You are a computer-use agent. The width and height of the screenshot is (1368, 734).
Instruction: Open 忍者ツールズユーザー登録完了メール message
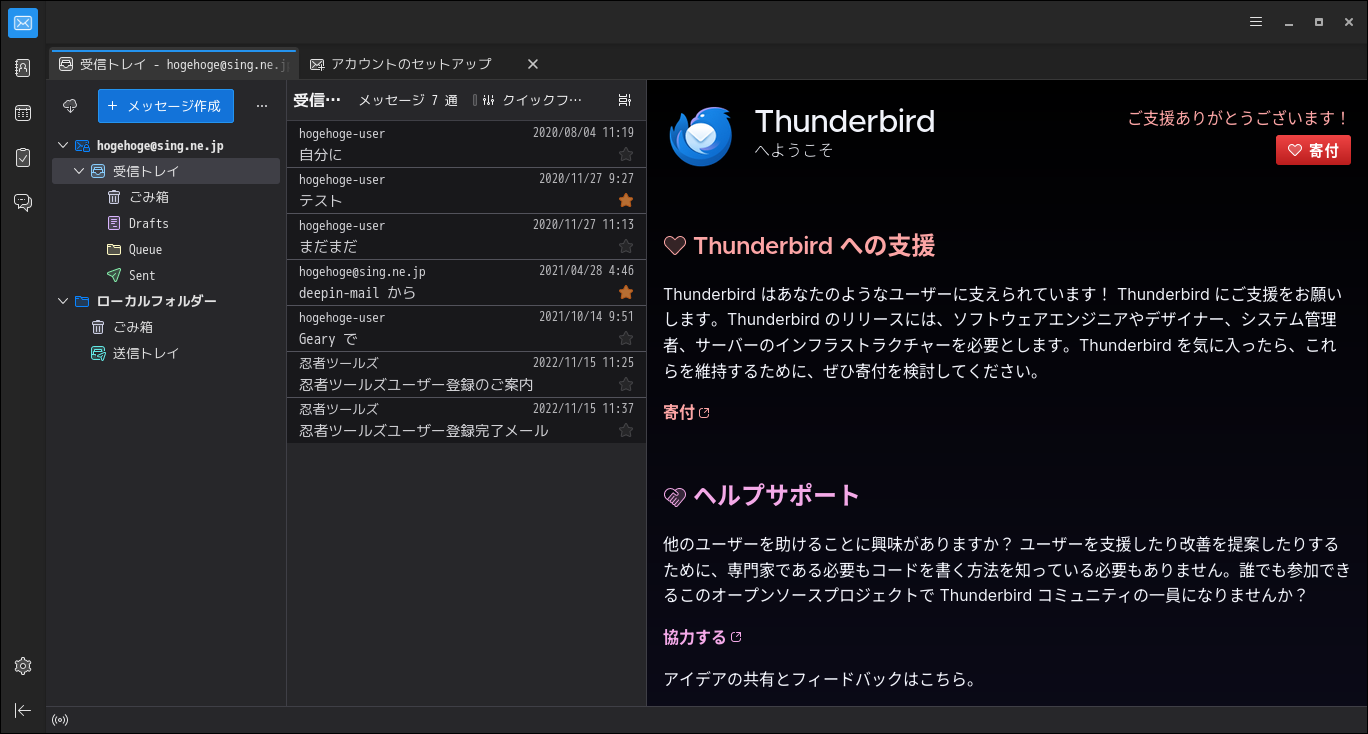point(466,420)
